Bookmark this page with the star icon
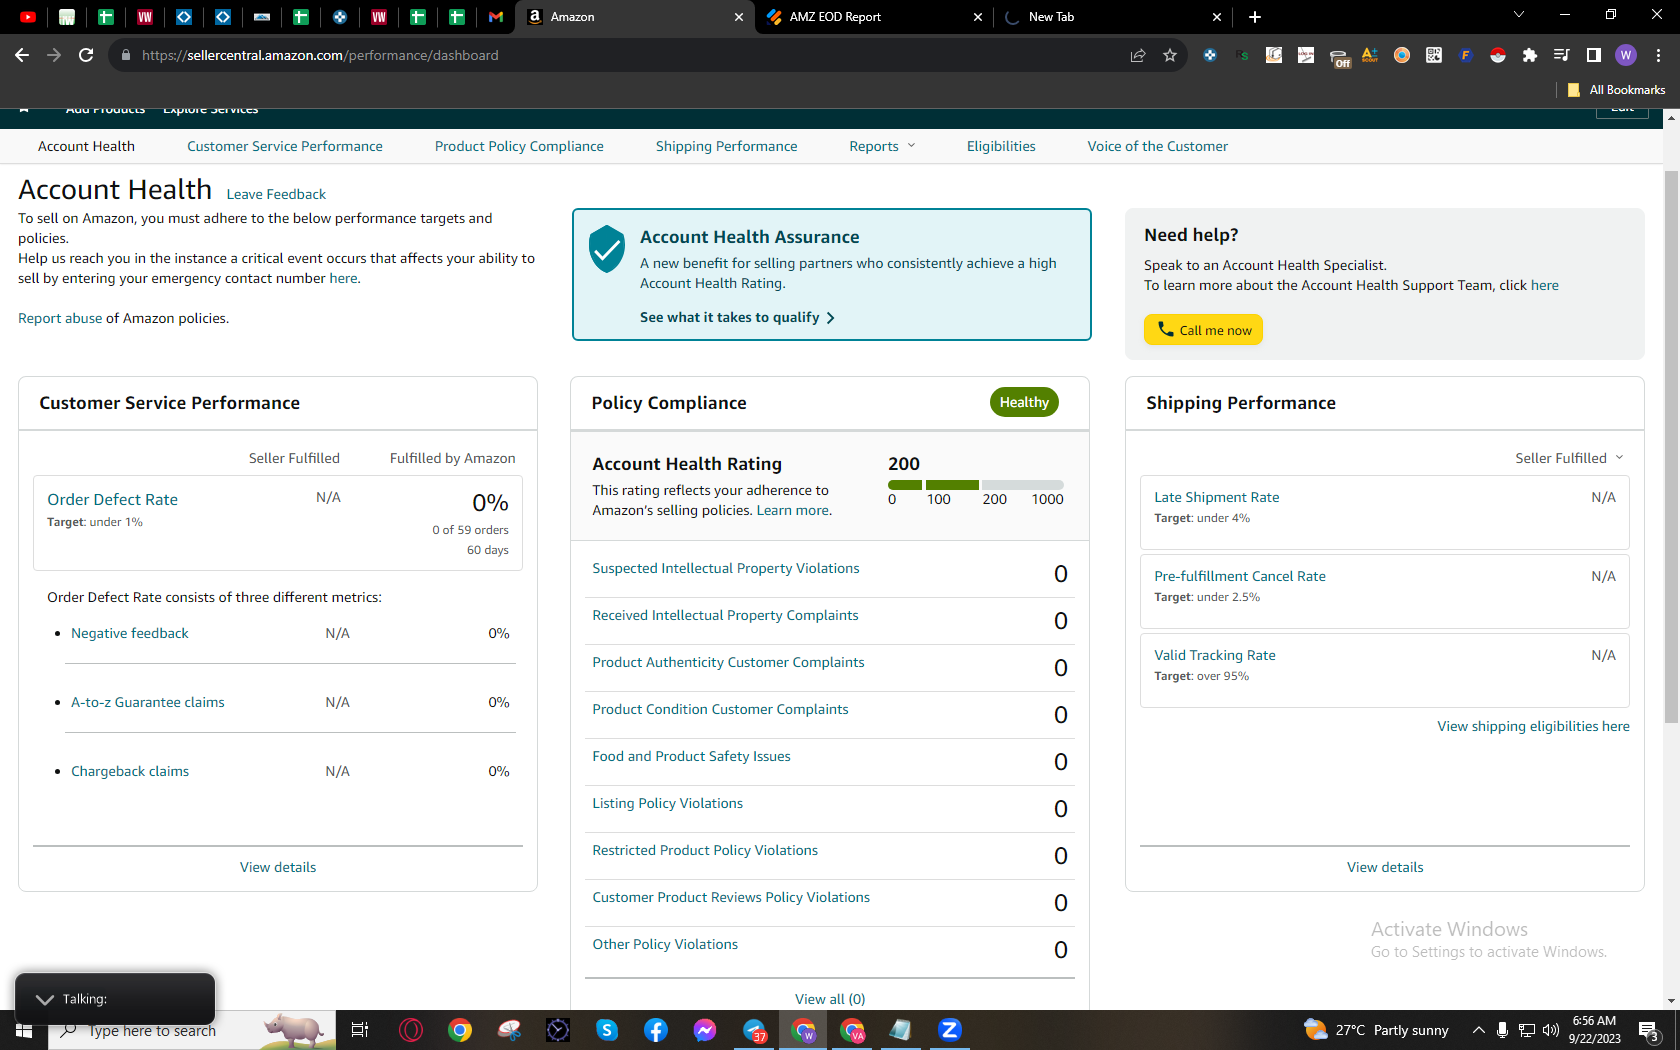1680x1050 pixels. [1170, 55]
